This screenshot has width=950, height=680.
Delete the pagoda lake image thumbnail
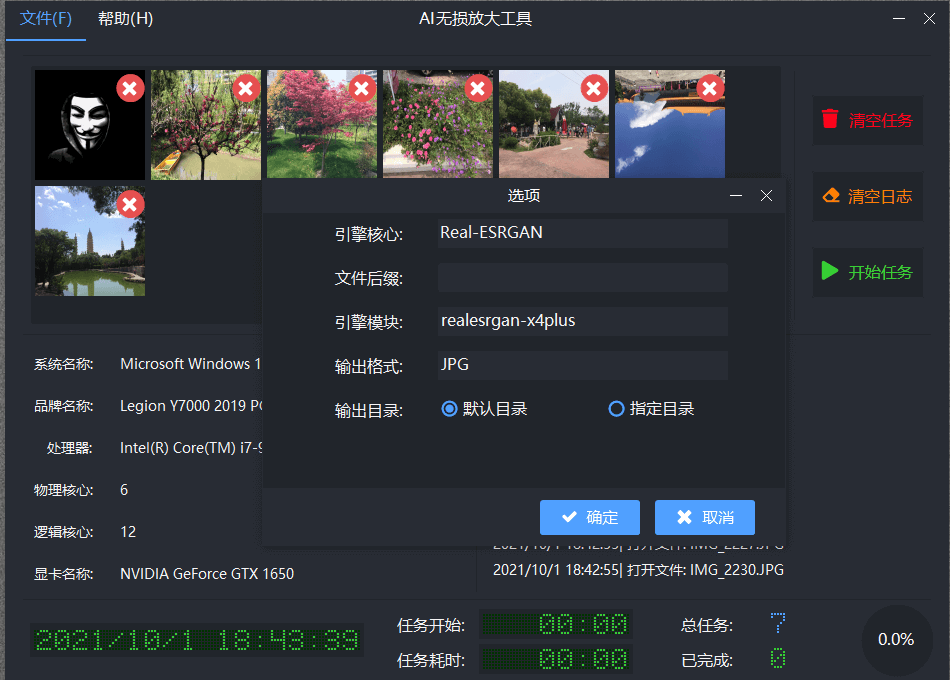click(x=130, y=205)
